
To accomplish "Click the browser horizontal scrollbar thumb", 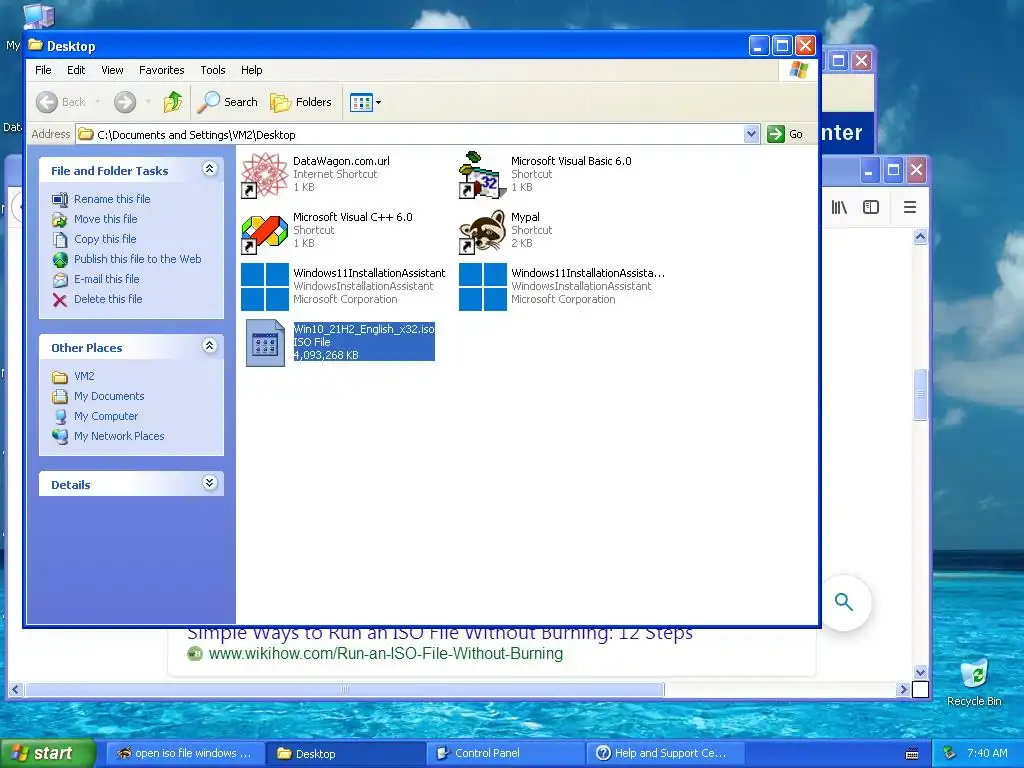I will (x=345, y=689).
